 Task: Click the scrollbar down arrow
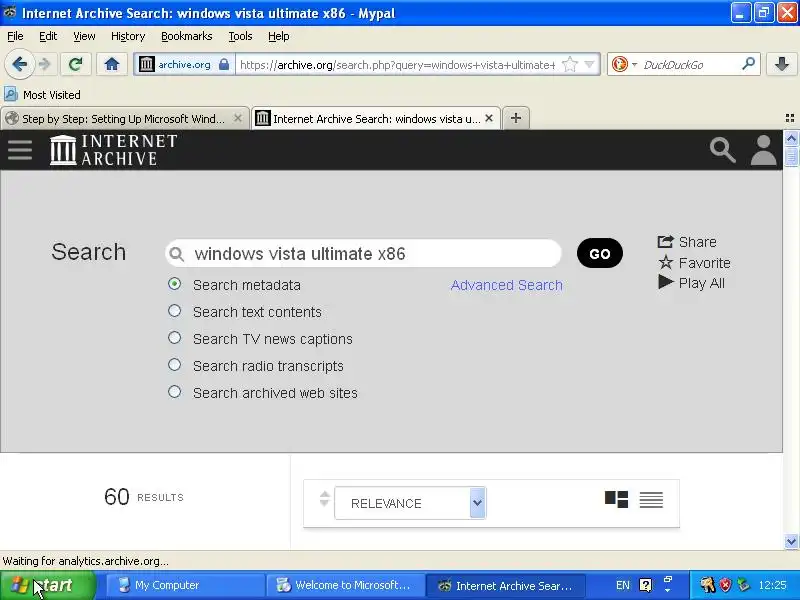[791, 542]
